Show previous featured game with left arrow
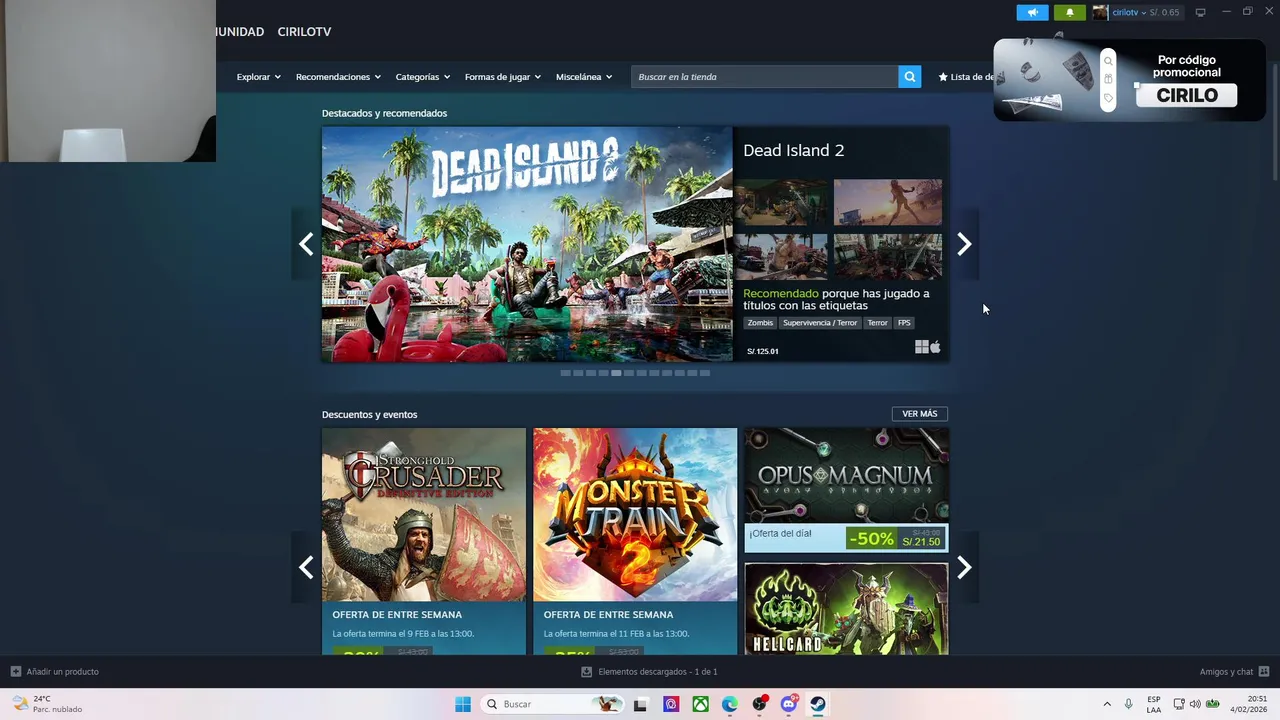 (306, 244)
